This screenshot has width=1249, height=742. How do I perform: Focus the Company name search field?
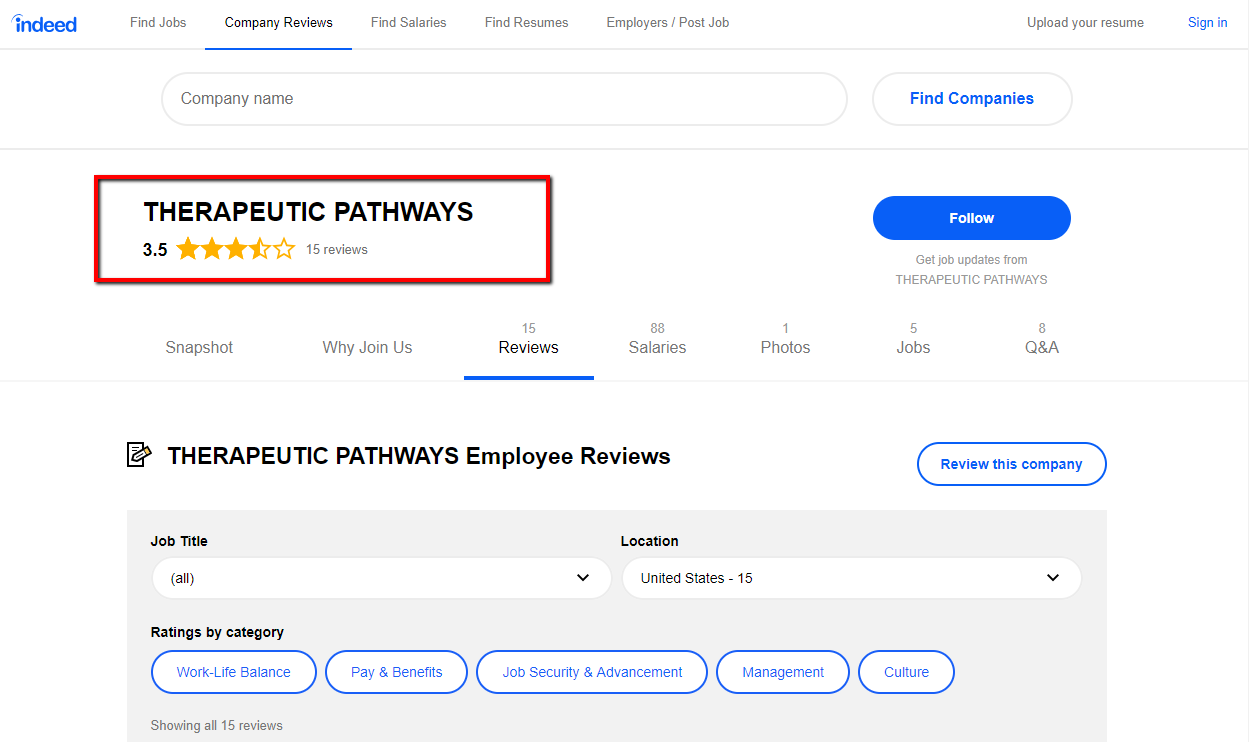(x=504, y=99)
